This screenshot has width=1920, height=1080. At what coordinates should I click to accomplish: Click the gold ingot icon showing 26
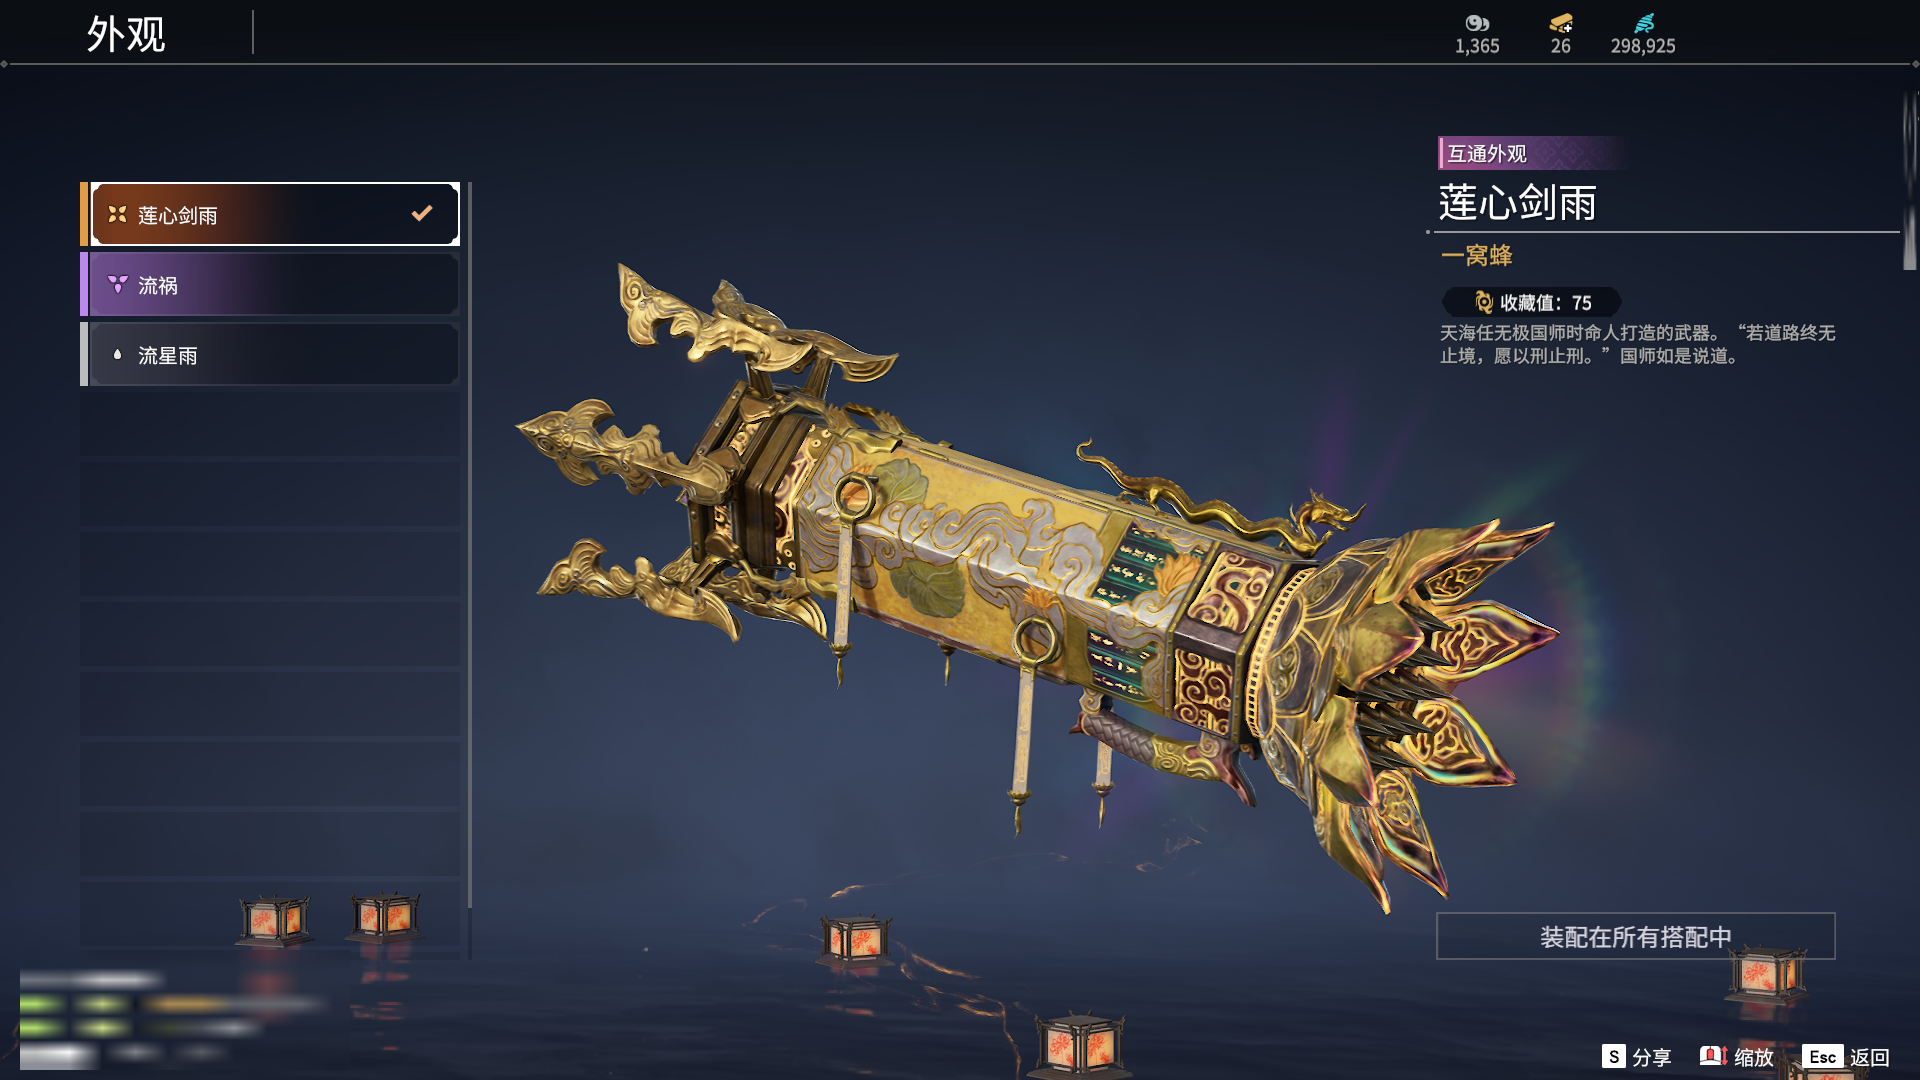click(x=1561, y=23)
